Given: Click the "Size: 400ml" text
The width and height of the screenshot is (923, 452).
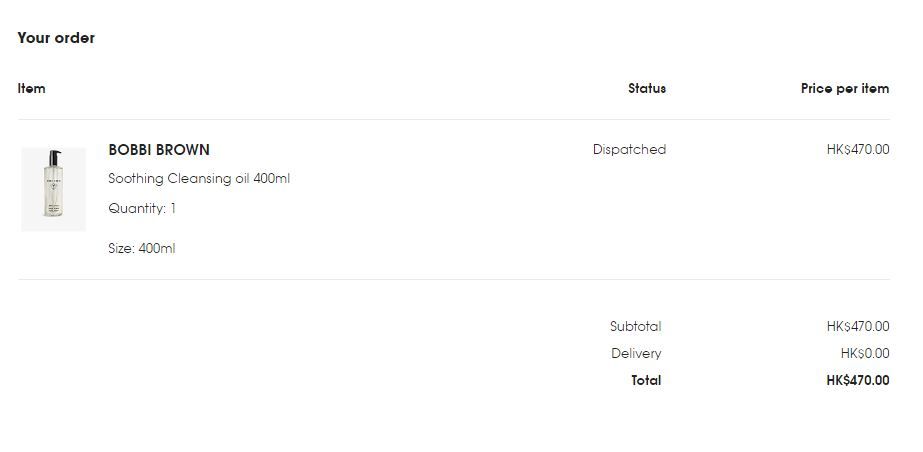Looking at the screenshot, I should 142,249.
